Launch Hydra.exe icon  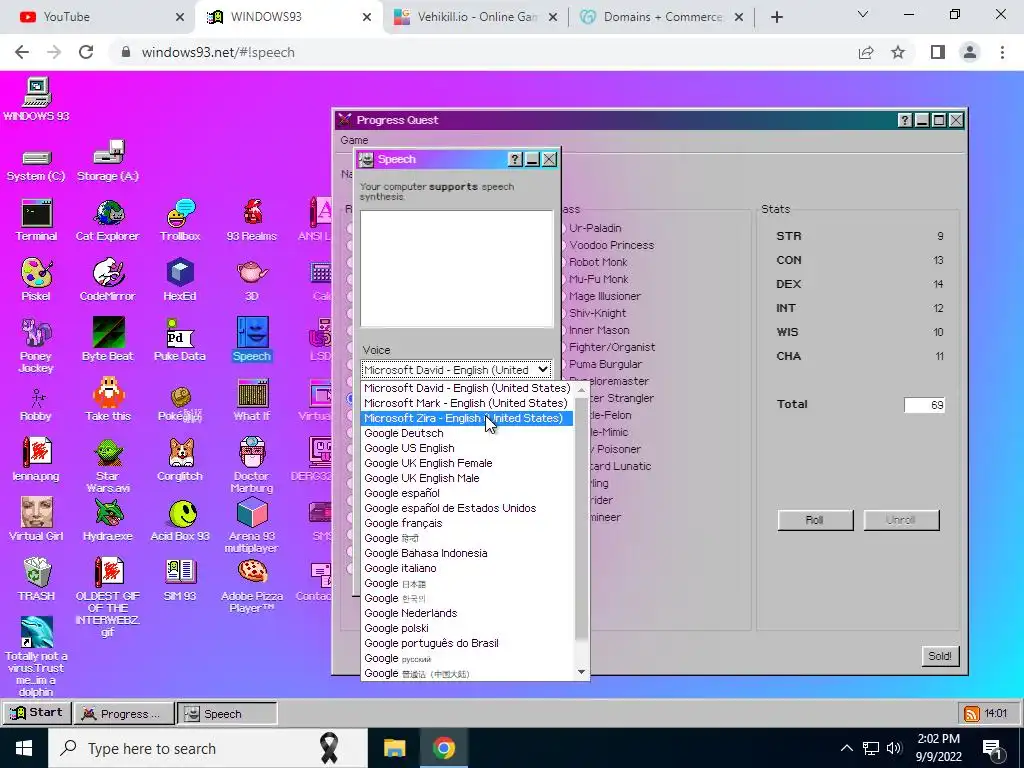108,520
